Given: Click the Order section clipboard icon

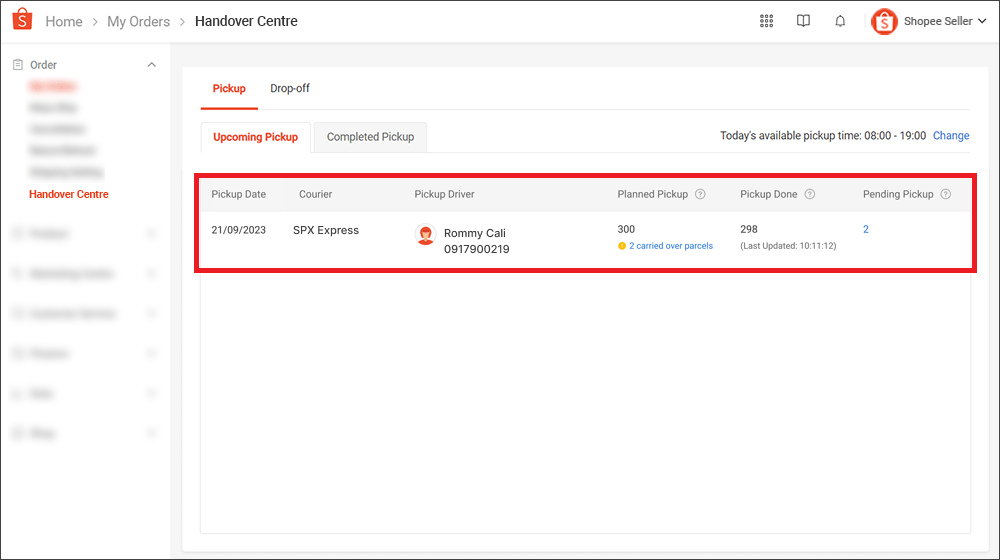Looking at the screenshot, I should [18, 64].
